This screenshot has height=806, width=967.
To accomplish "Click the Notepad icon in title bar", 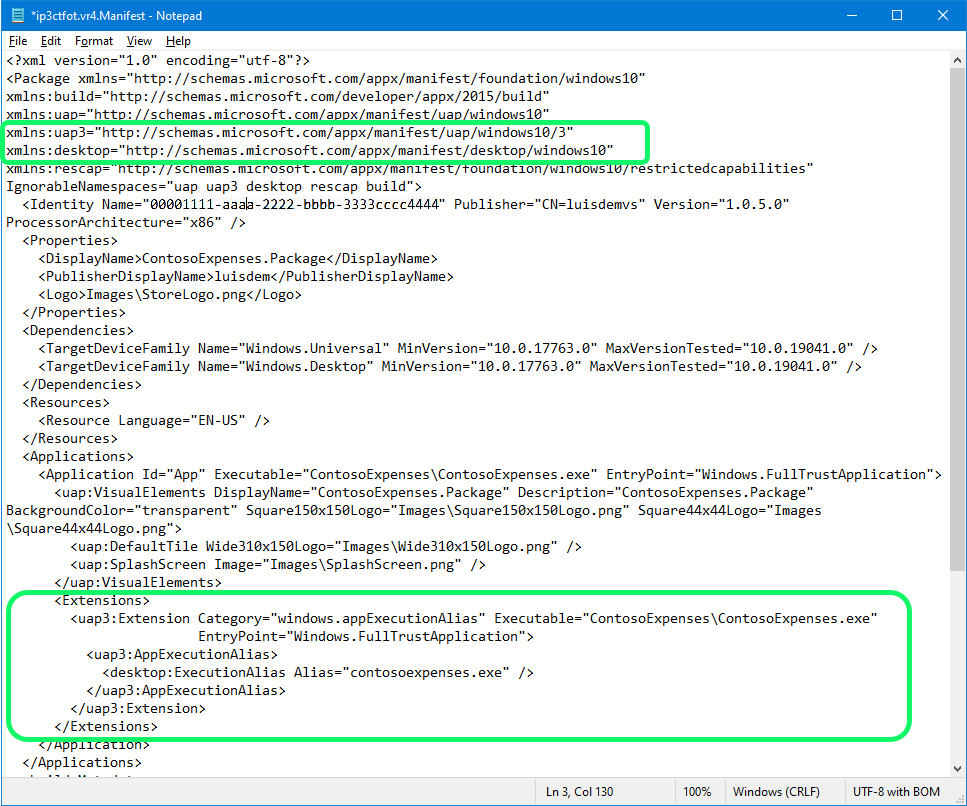I will (x=17, y=15).
